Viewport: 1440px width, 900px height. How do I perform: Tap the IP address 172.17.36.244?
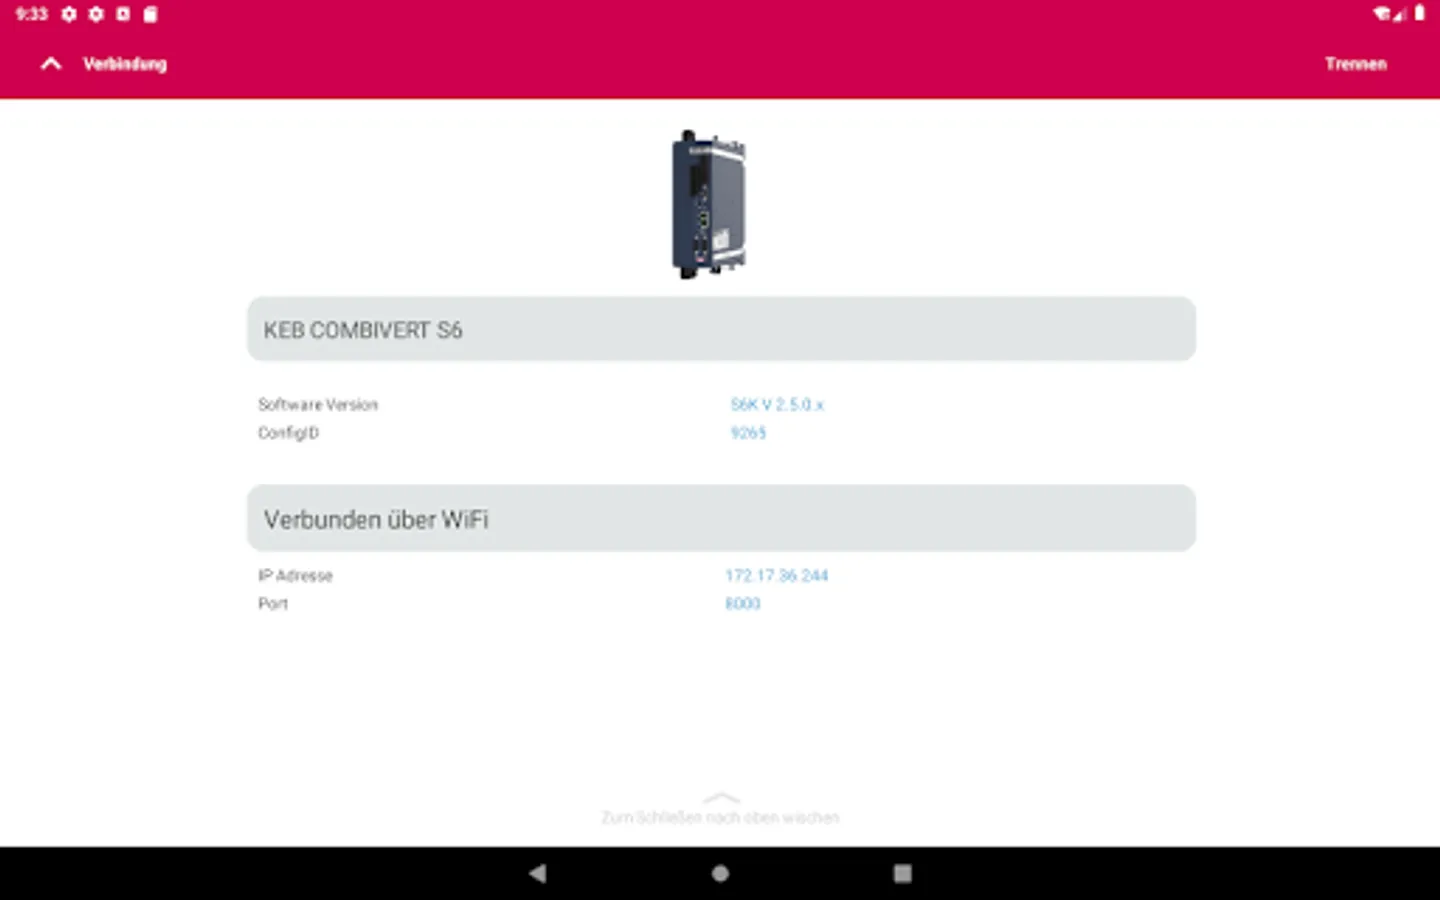coord(777,575)
